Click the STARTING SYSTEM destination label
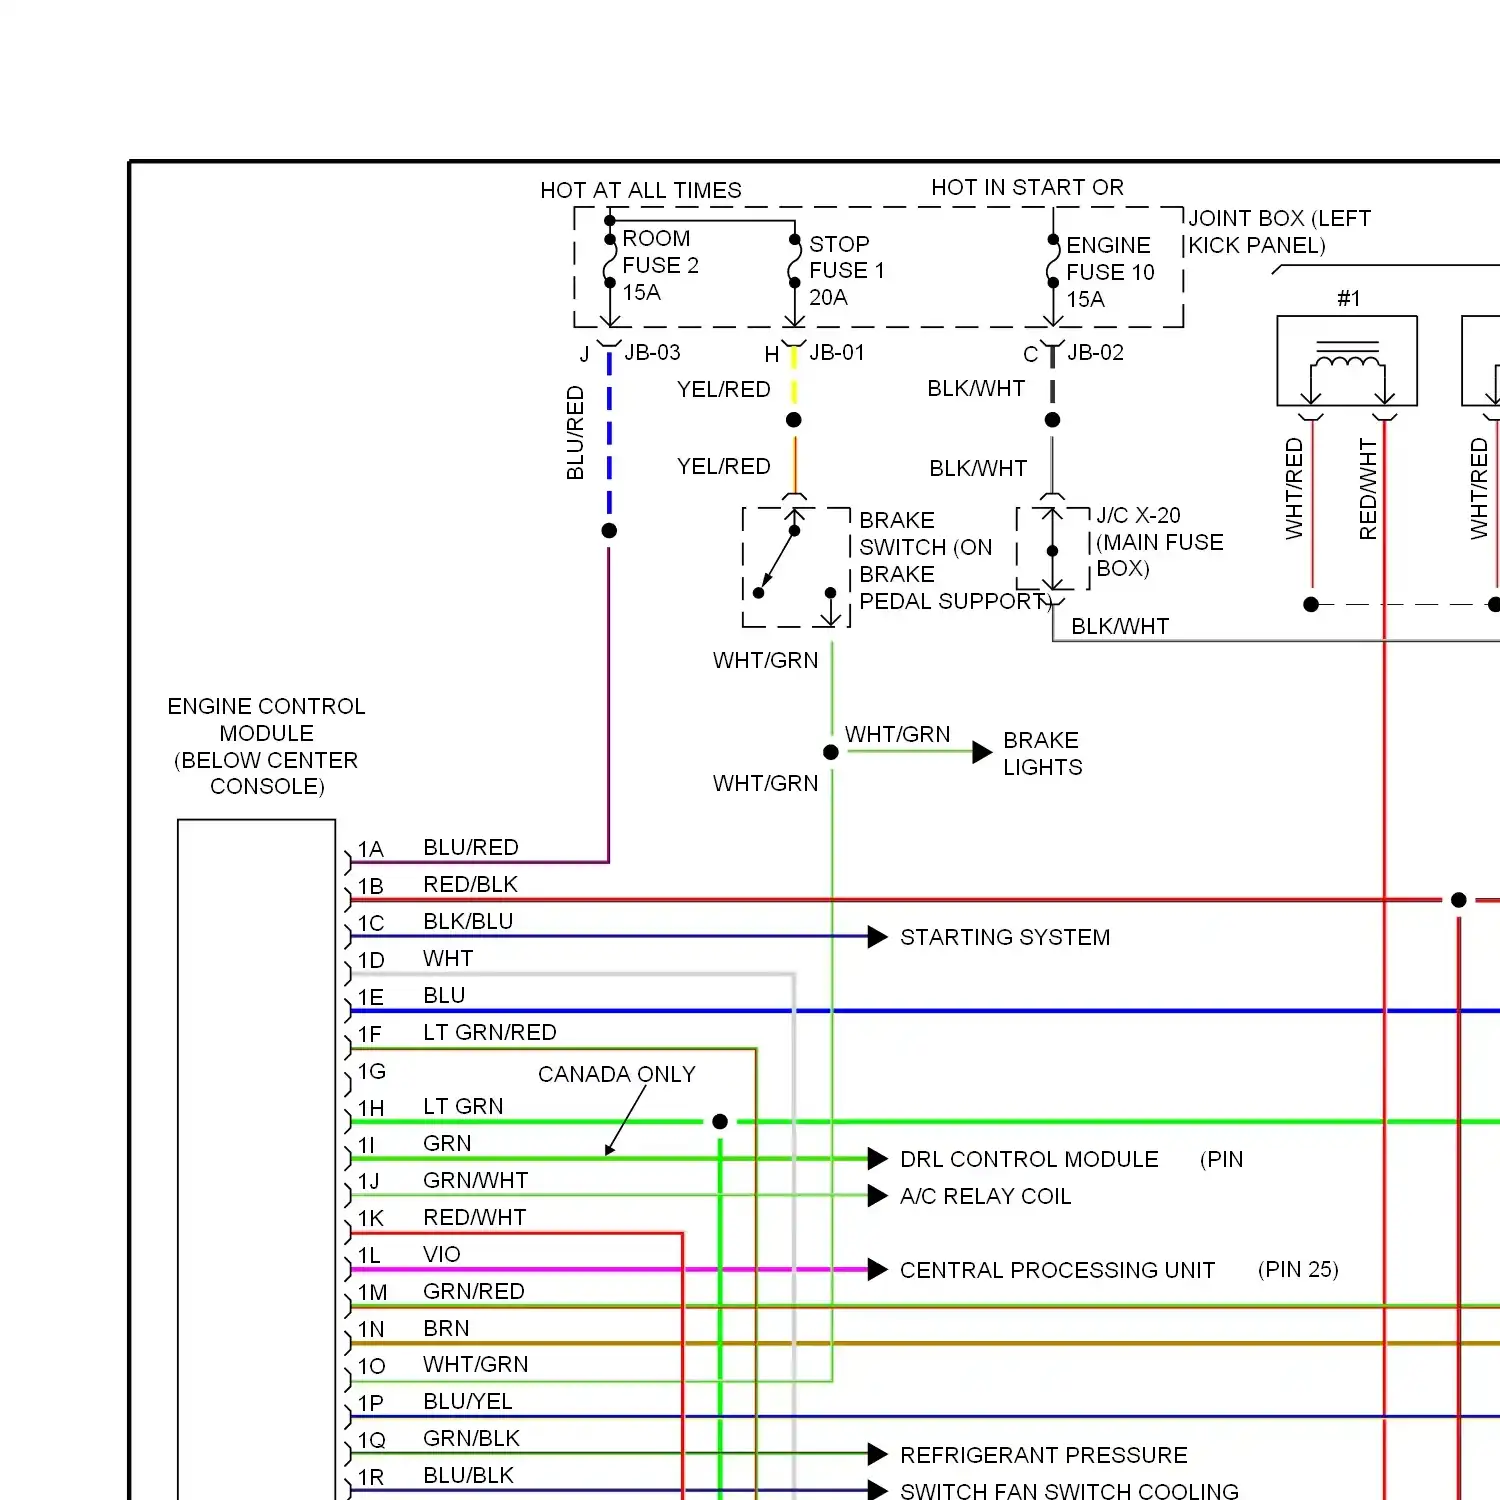 pyautogui.click(x=1005, y=937)
